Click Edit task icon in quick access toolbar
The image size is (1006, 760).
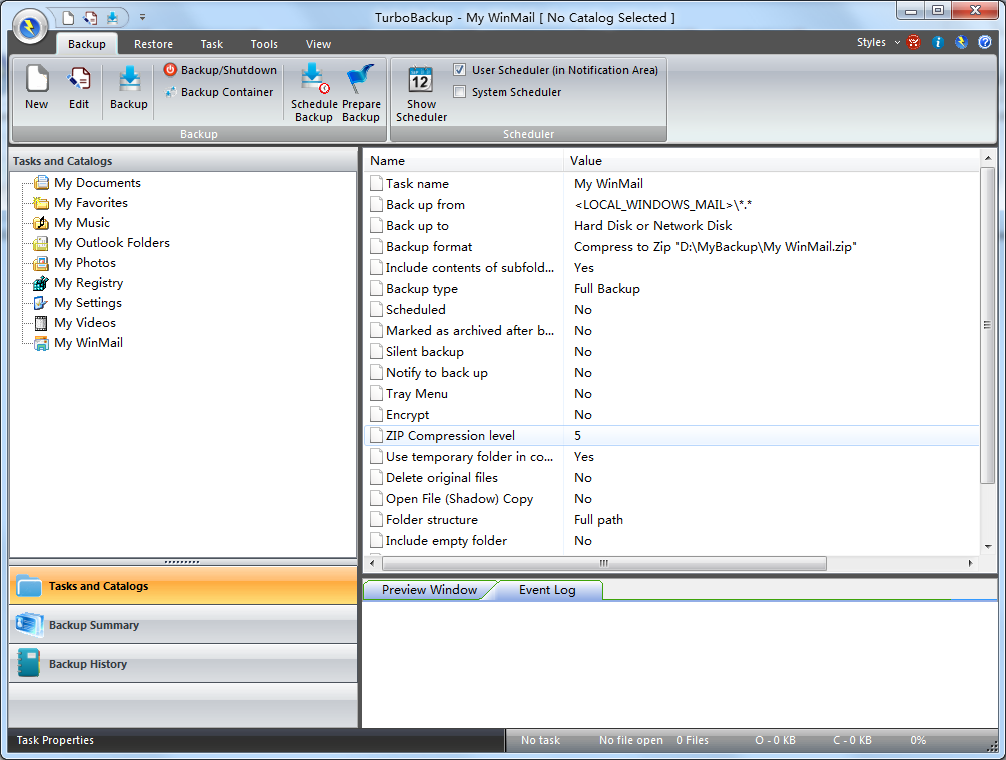click(90, 17)
